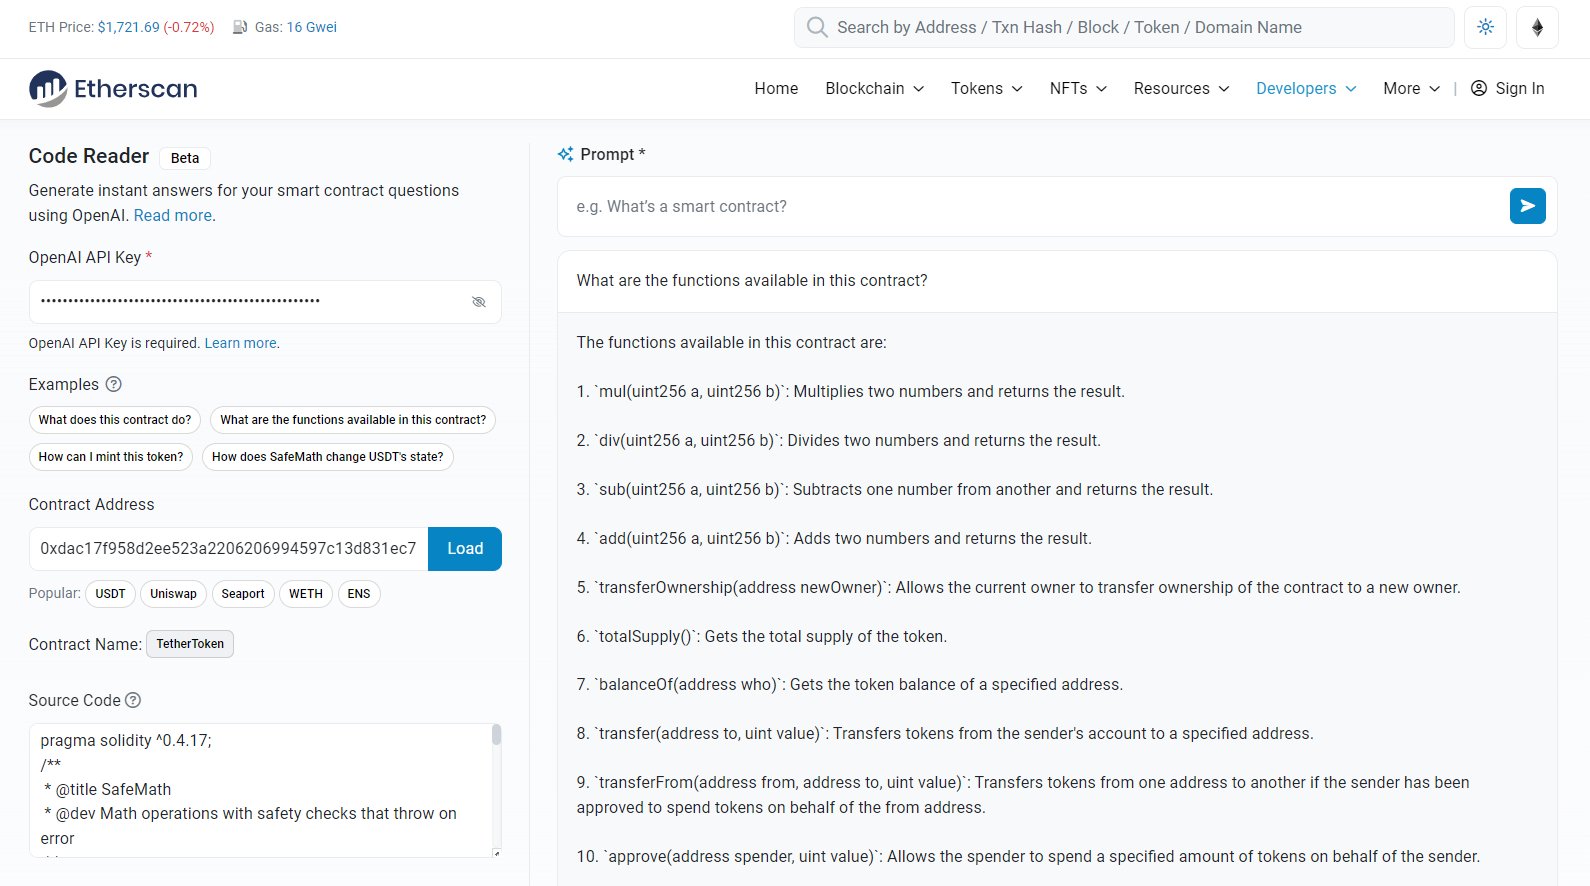Toggle API key visibility eye icon
The height and width of the screenshot is (886, 1590).
479,302
